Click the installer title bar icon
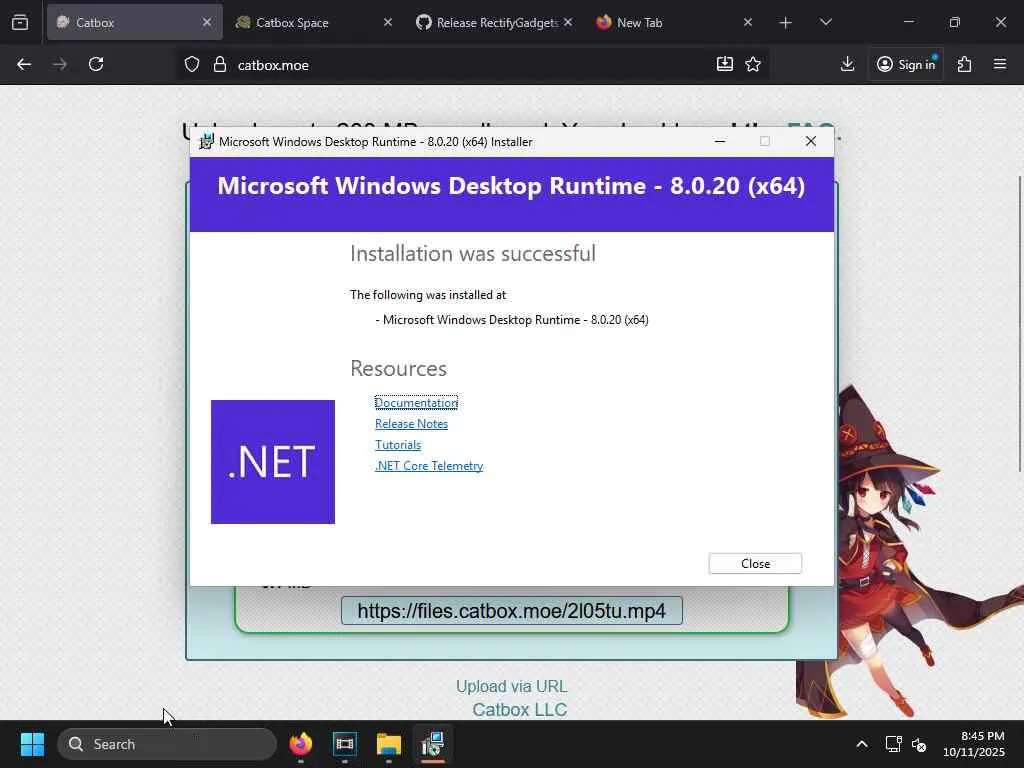Screen dimensions: 1024x768 (206, 142)
